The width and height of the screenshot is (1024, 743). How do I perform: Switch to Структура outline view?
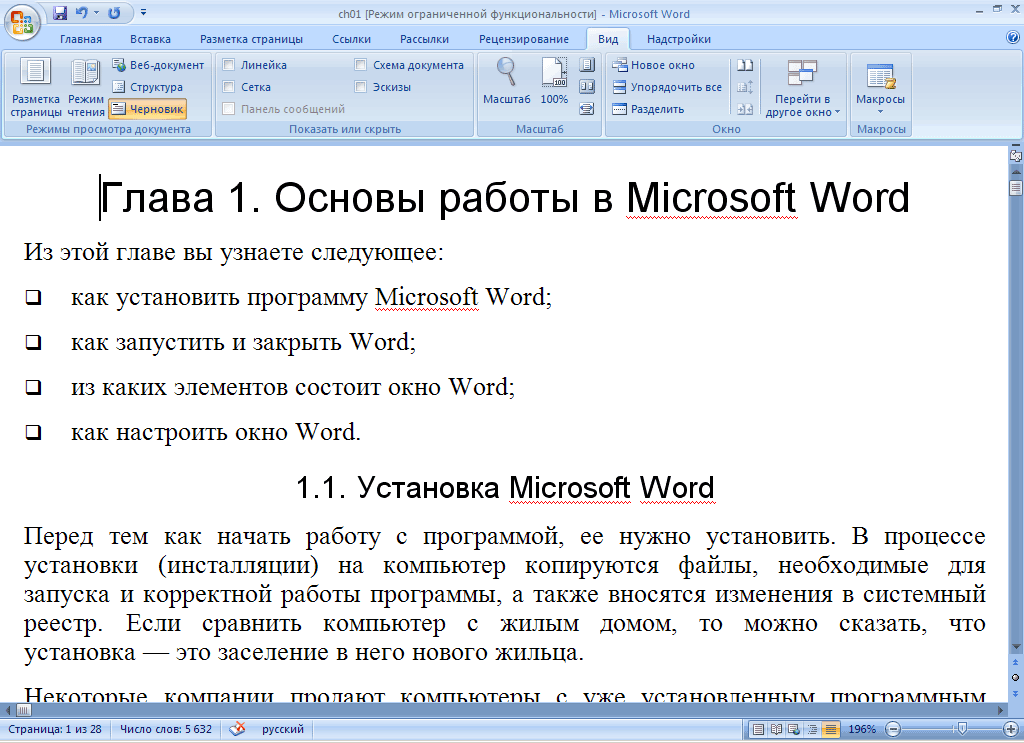(x=148, y=87)
